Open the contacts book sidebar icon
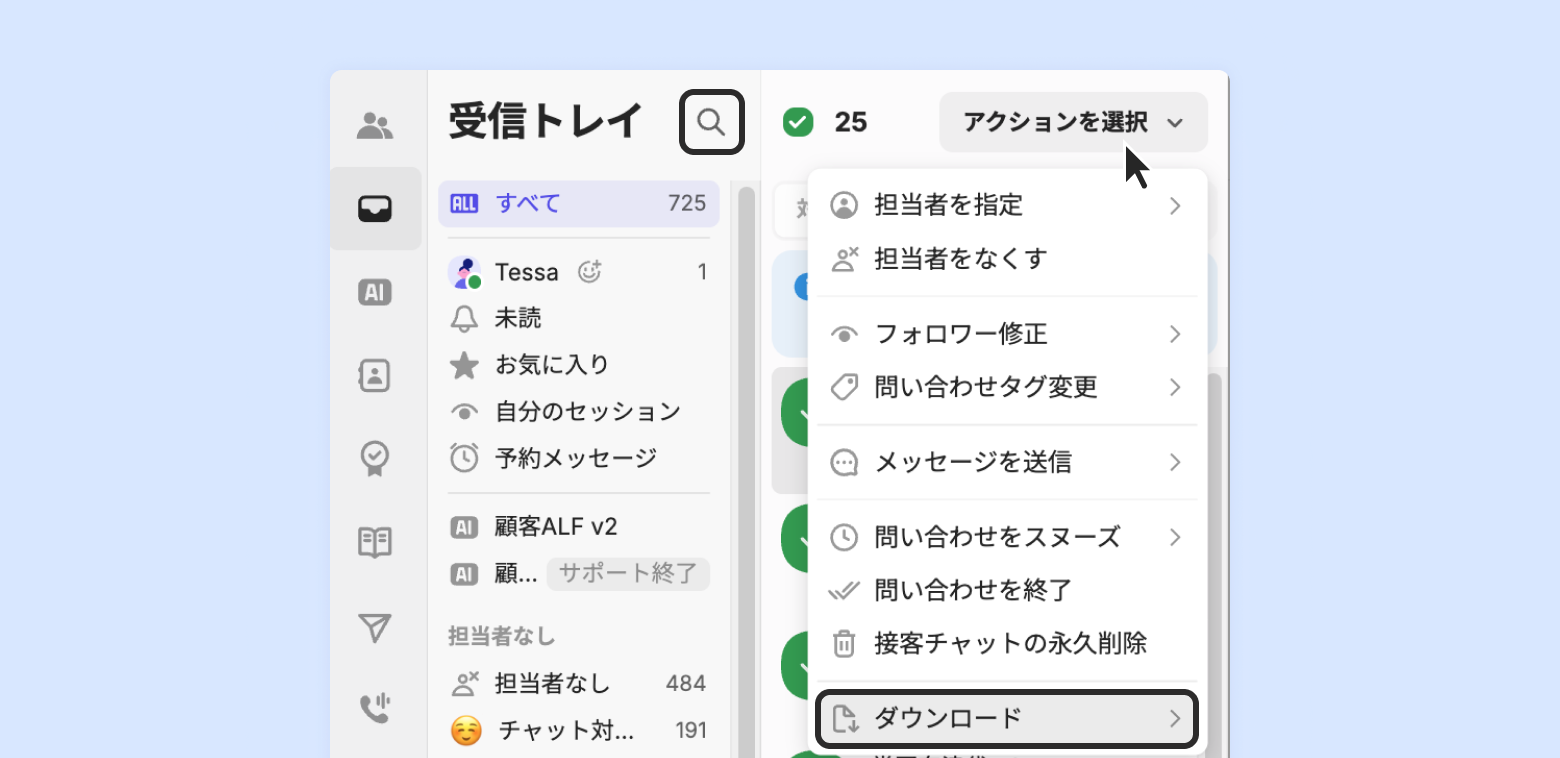The width and height of the screenshot is (1560, 758). click(x=375, y=376)
